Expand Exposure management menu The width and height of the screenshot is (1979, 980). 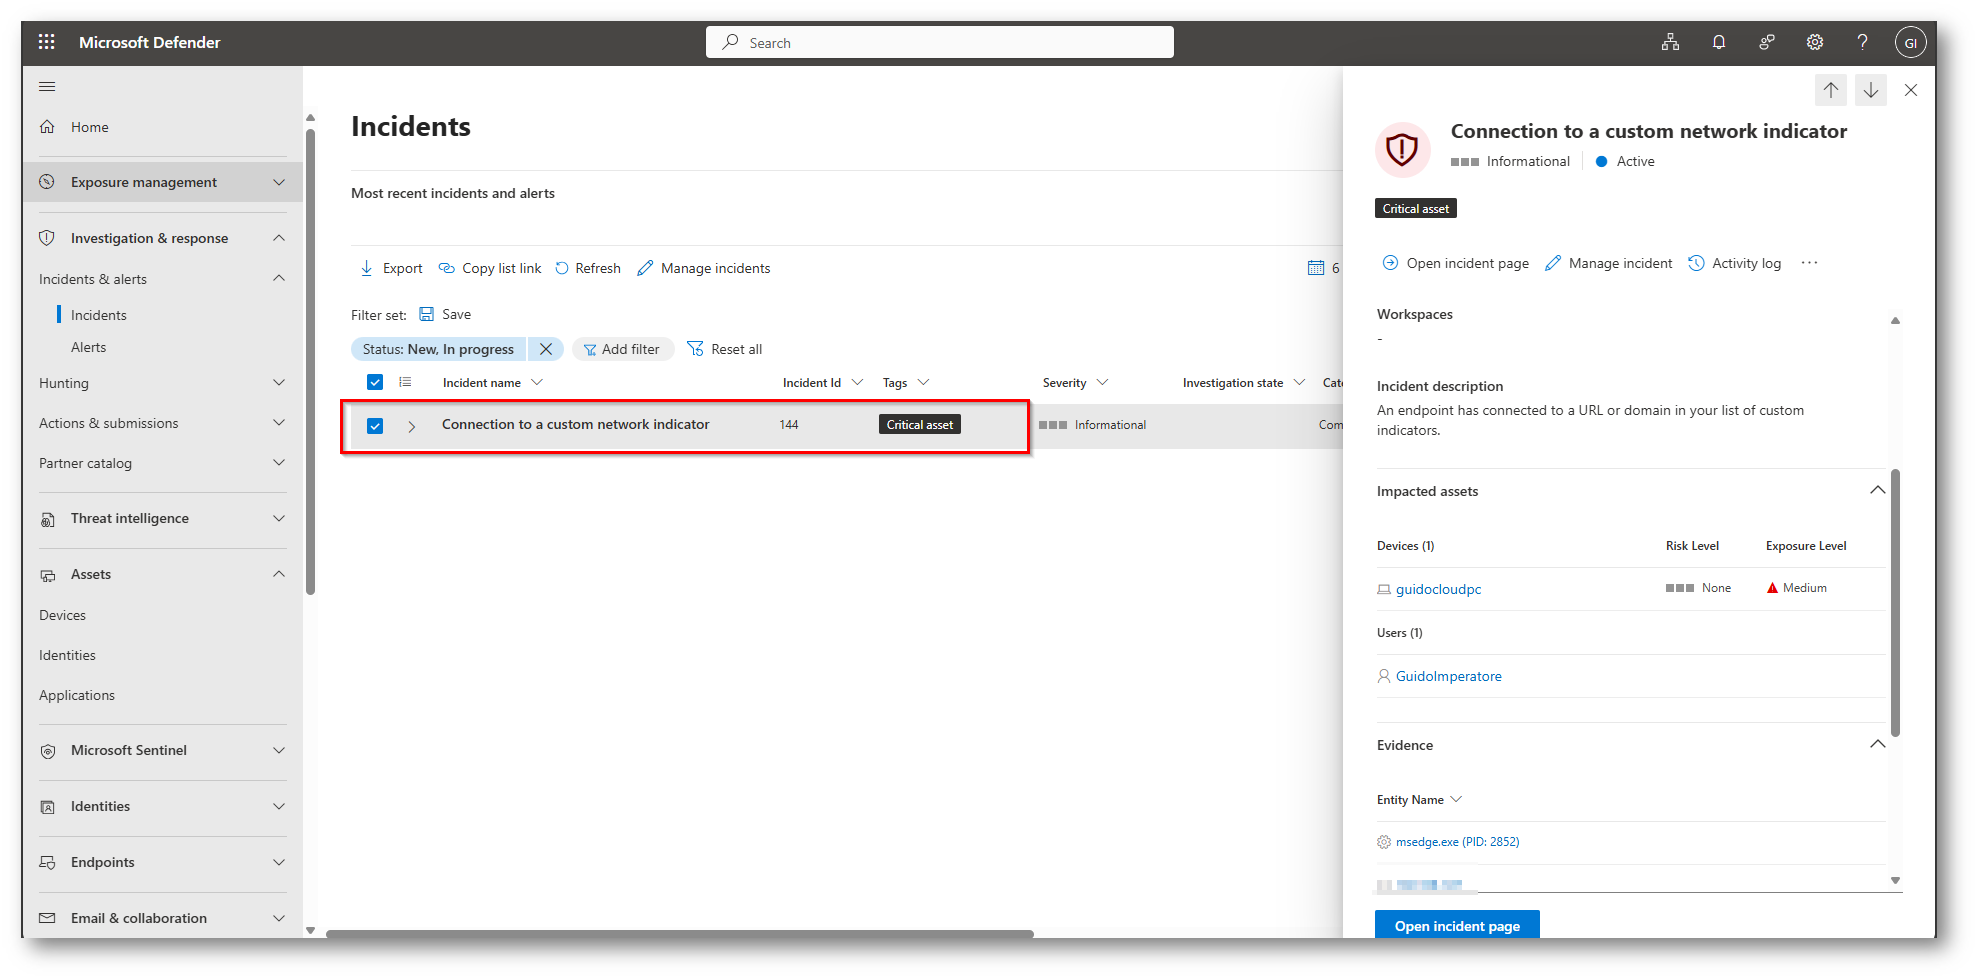coord(162,182)
